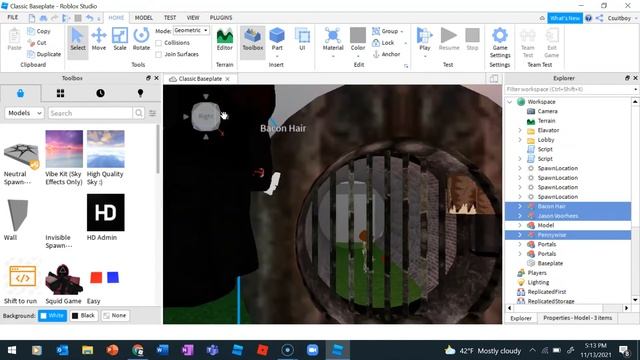This screenshot has width=640, height=360.
Task: Open Zoom from the taskbar
Action: [x=313, y=350]
